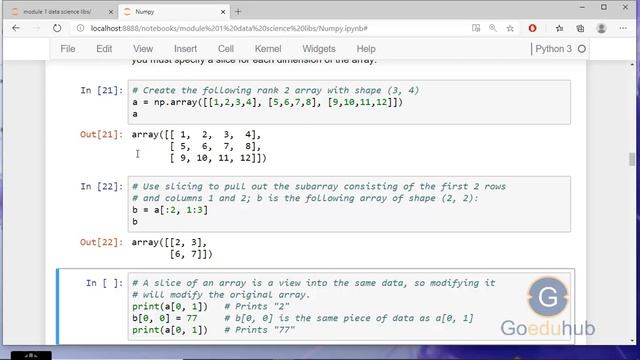Open the red Opera extension icon

(532, 28)
